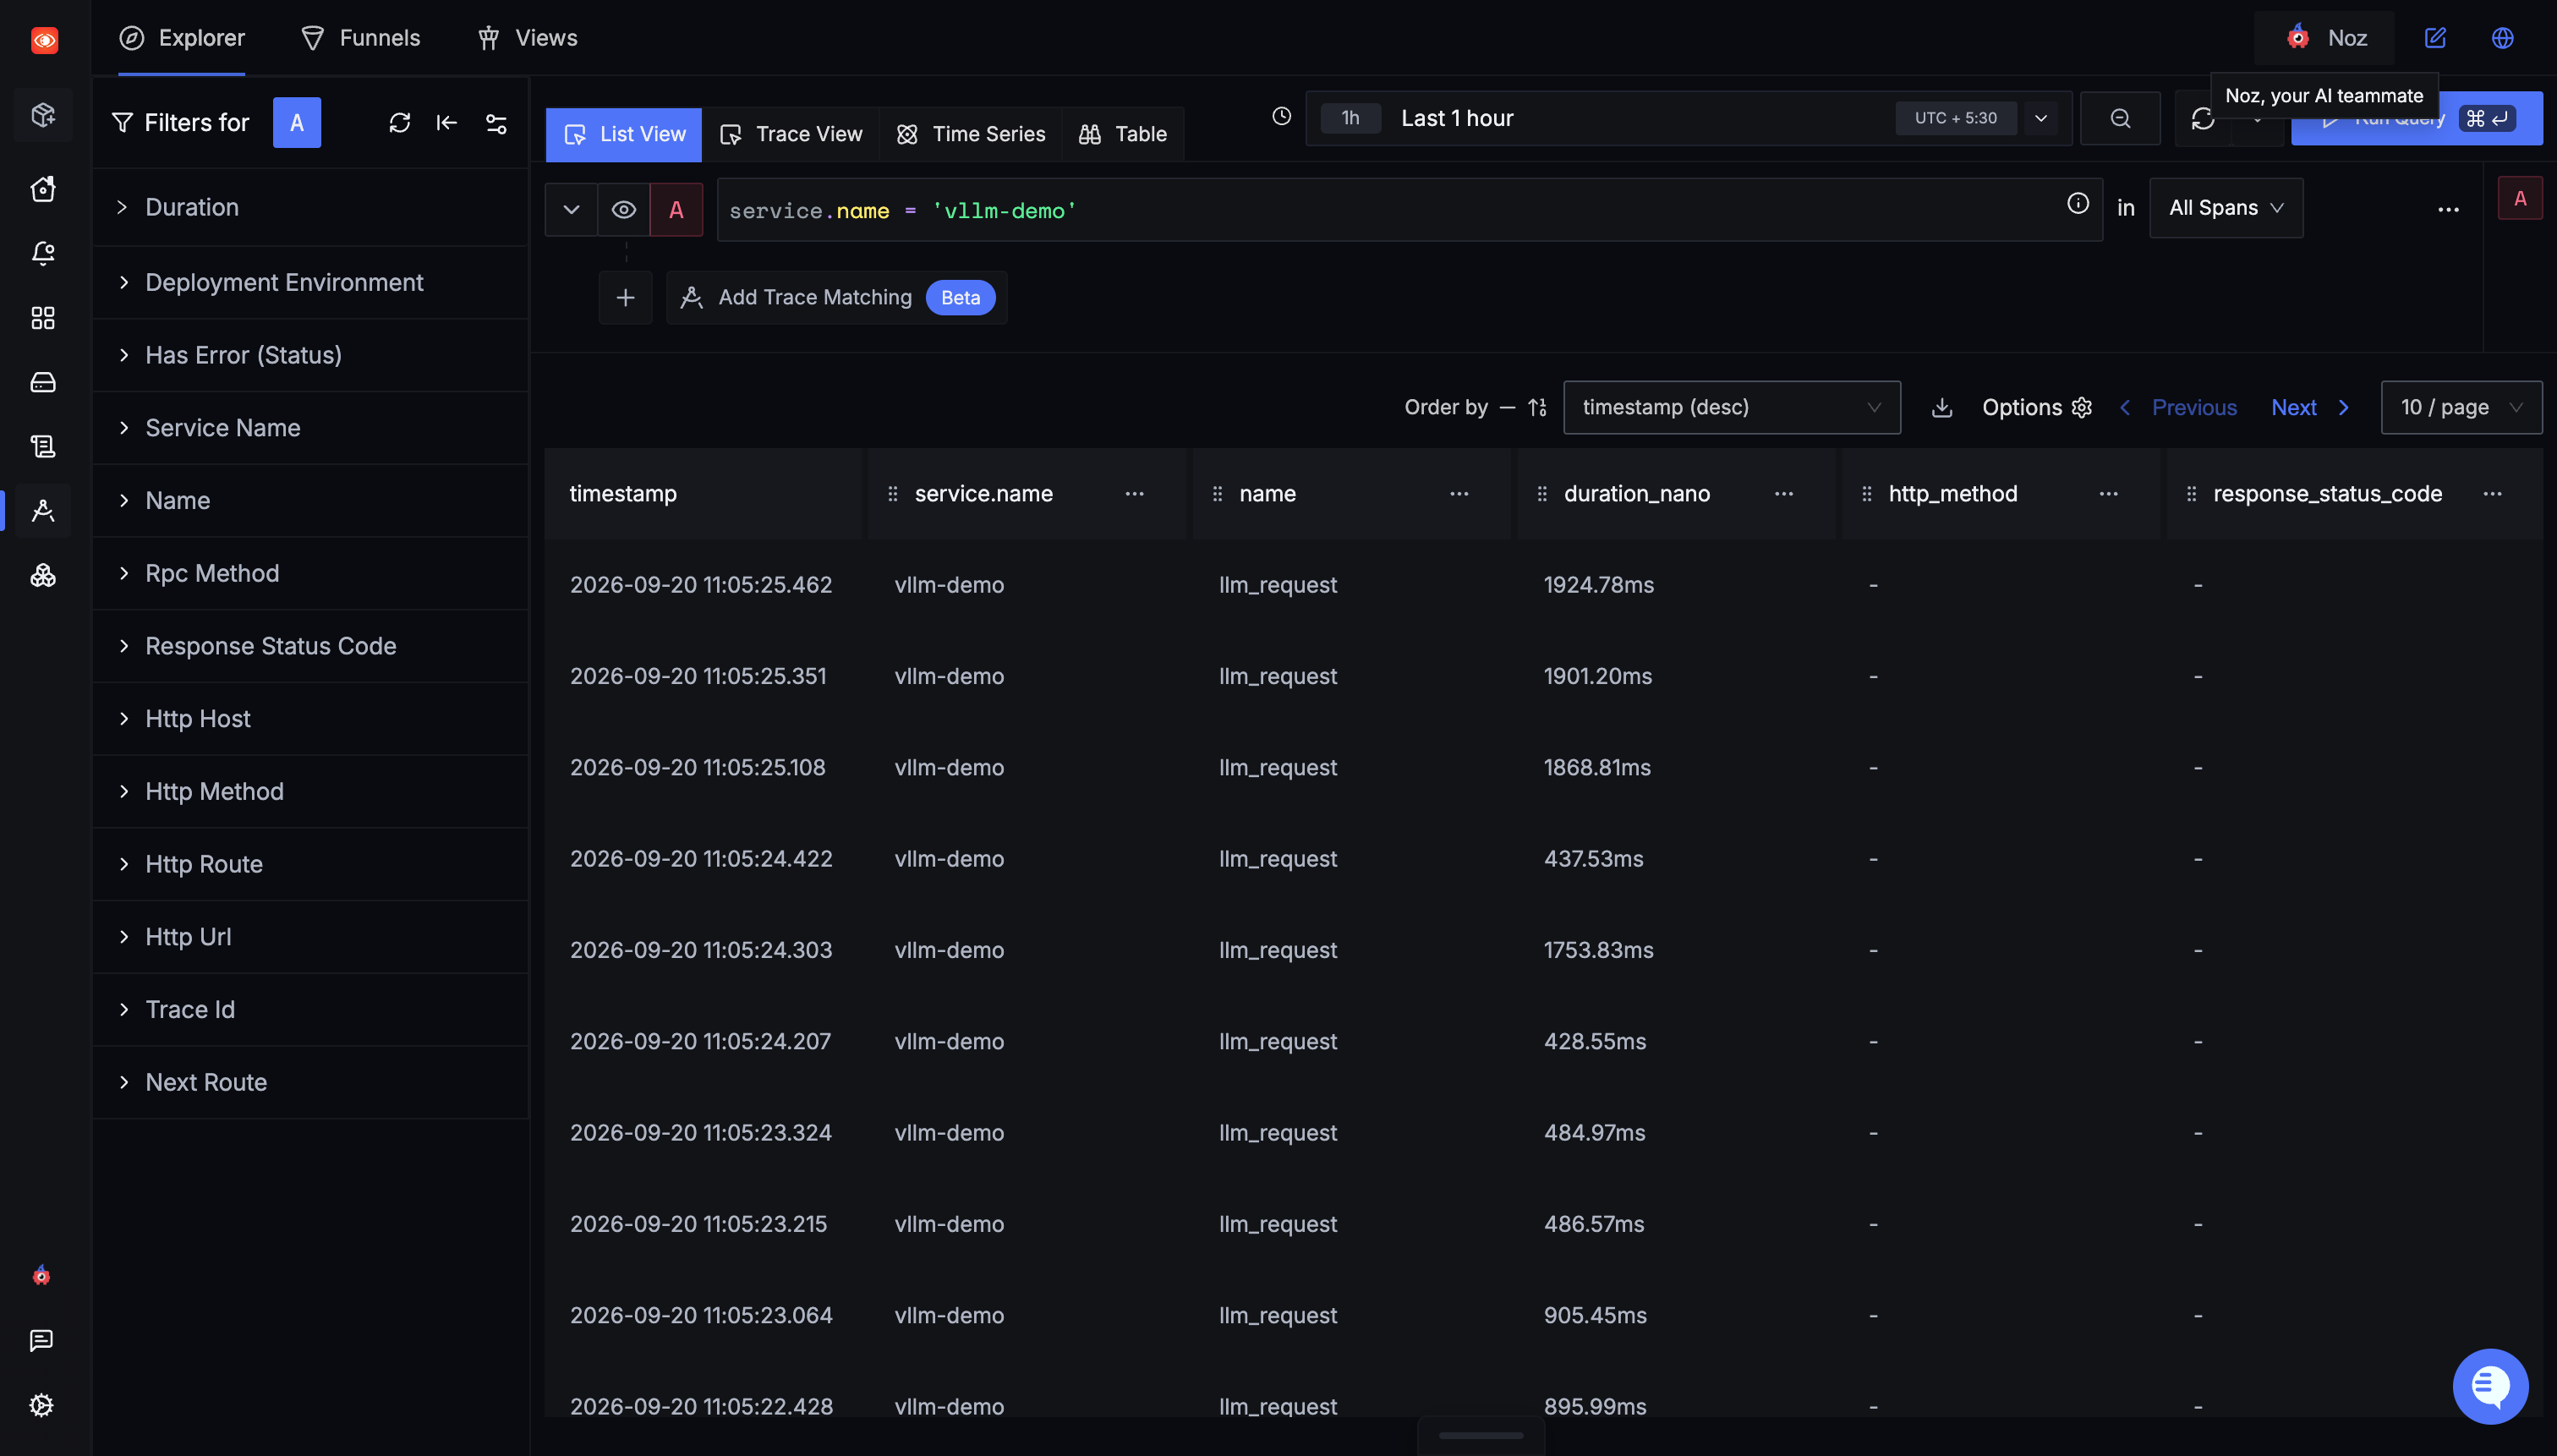
Task: Click timestamp 2026-09-20 11:05:25.462
Action: [701, 585]
